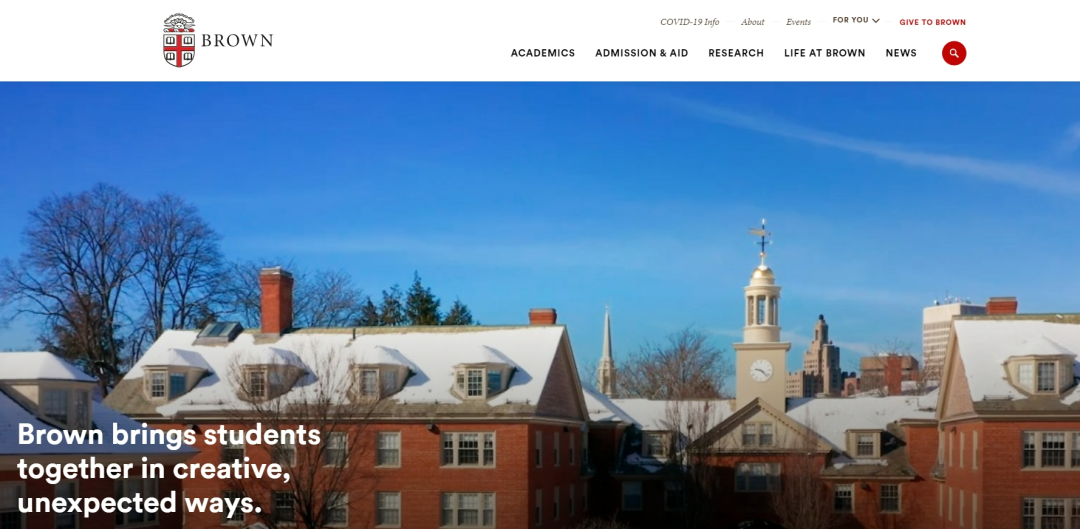The height and width of the screenshot is (529, 1080).
Task: Click the red brick chimney in hero image
Action: (x=276, y=301)
